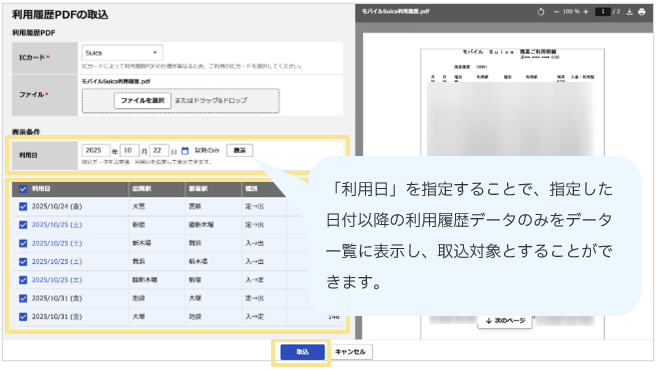The height and width of the screenshot is (370, 658).
Task: Go to next page via 次のページ button
Action: click(505, 320)
